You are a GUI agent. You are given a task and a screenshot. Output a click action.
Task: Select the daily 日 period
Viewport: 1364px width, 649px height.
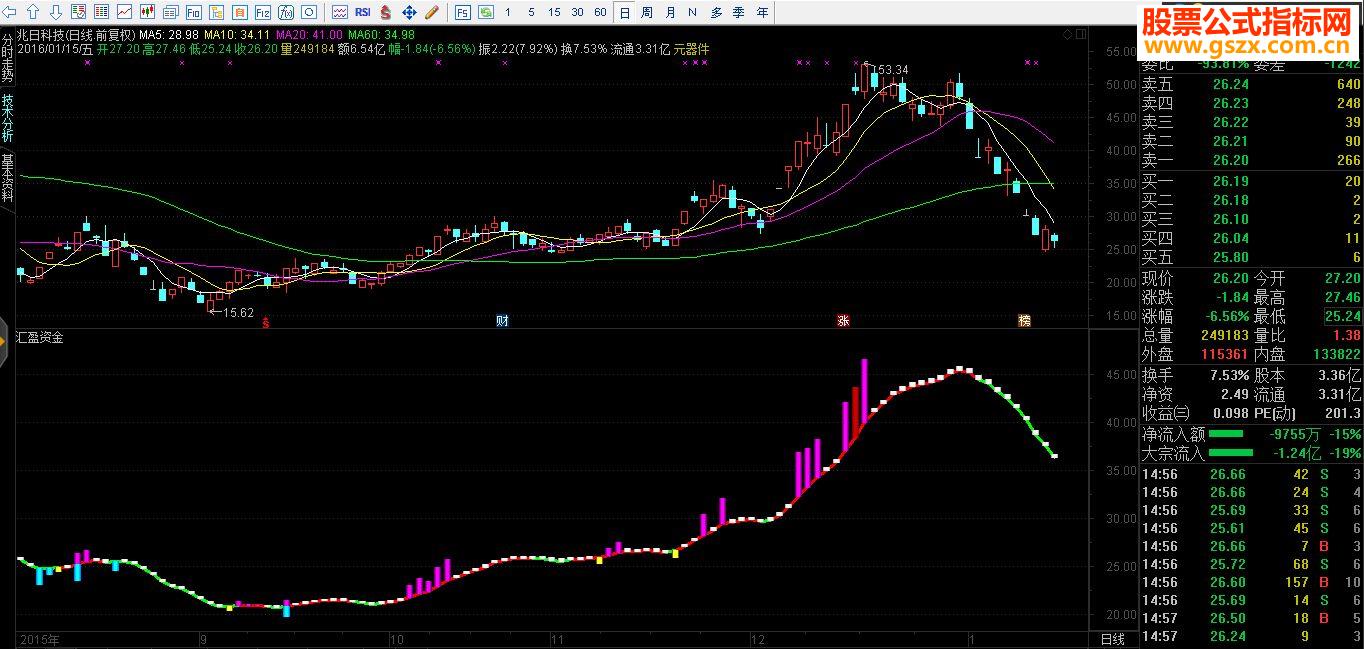pyautogui.click(x=624, y=12)
